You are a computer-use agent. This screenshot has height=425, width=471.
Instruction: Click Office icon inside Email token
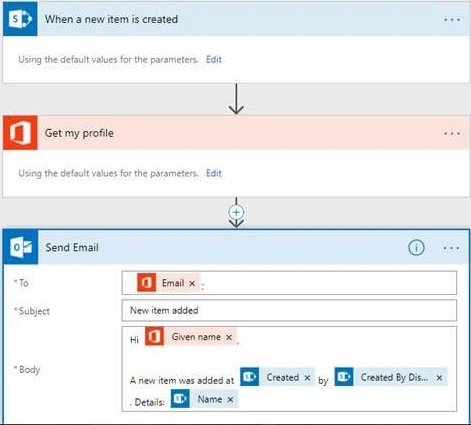click(x=146, y=283)
